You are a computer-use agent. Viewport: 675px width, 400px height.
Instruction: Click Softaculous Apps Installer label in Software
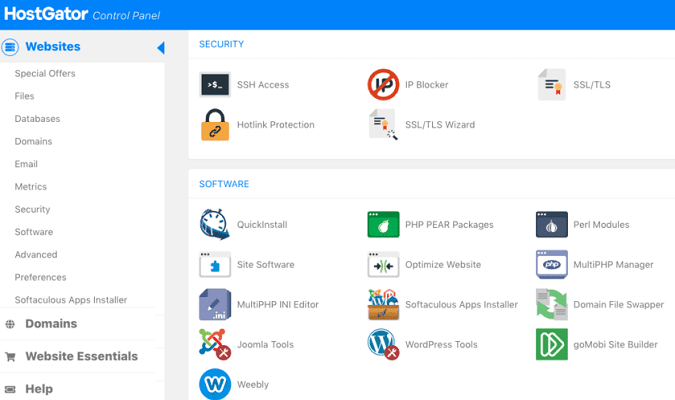pyautogui.click(x=461, y=305)
